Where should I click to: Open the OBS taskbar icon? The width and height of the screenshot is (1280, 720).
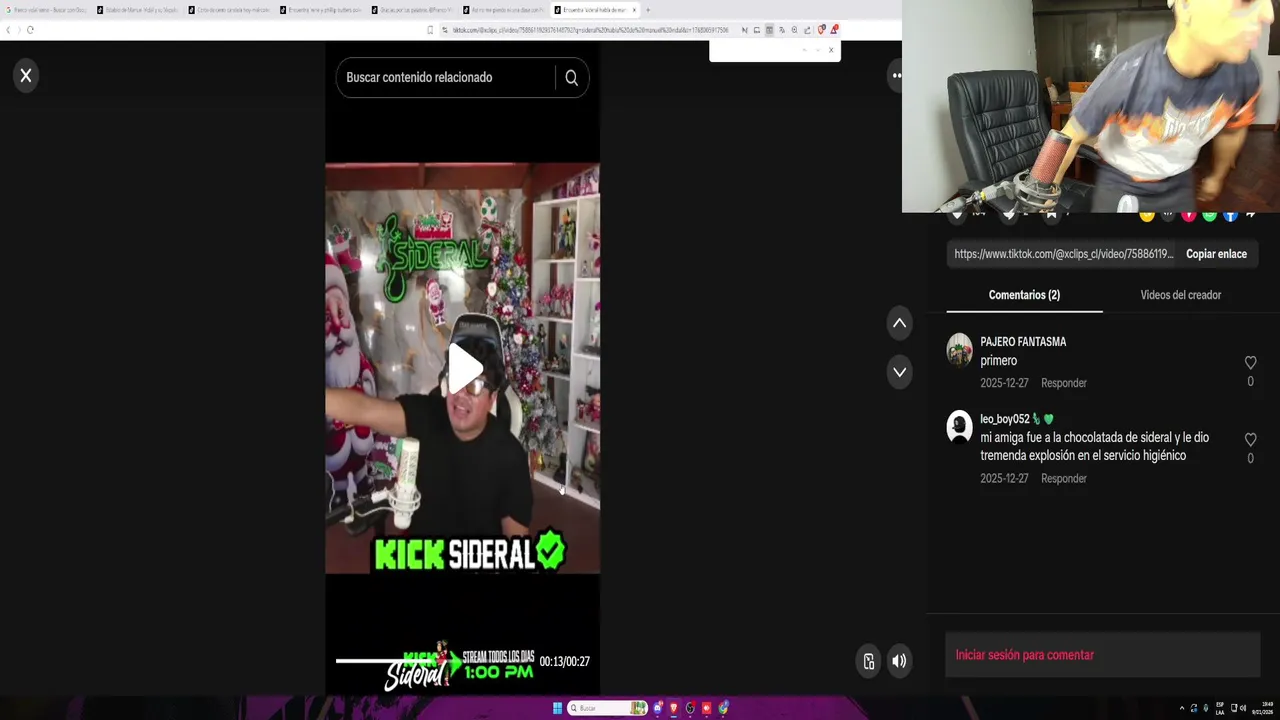click(690, 708)
